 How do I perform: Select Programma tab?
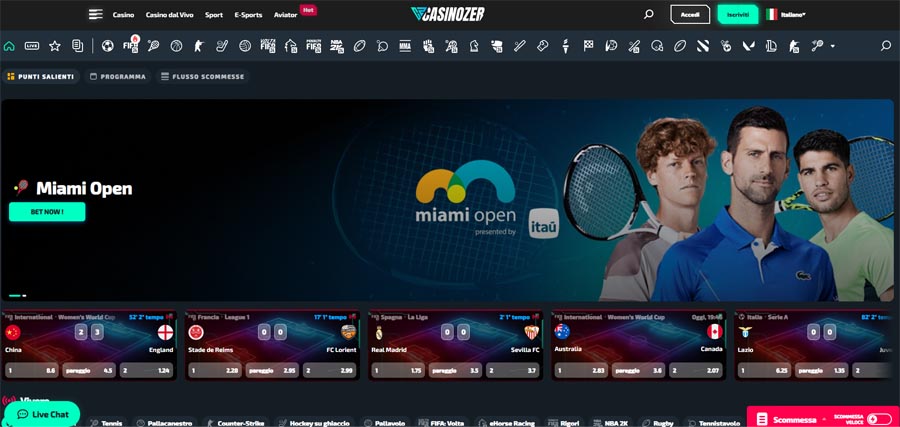click(118, 76)
